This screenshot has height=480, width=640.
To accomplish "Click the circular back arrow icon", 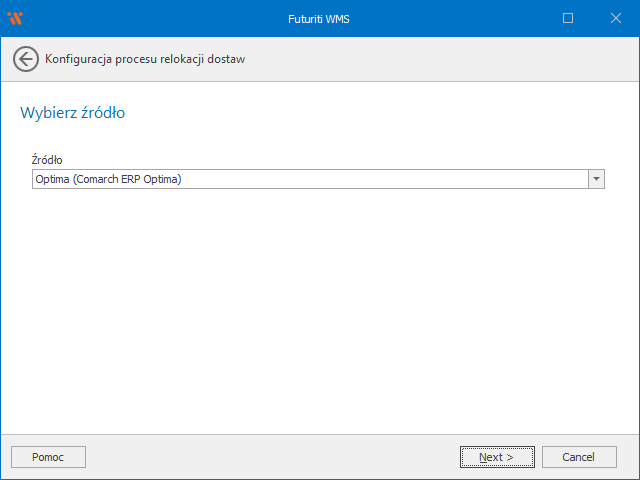I will [x=26, y=59].
